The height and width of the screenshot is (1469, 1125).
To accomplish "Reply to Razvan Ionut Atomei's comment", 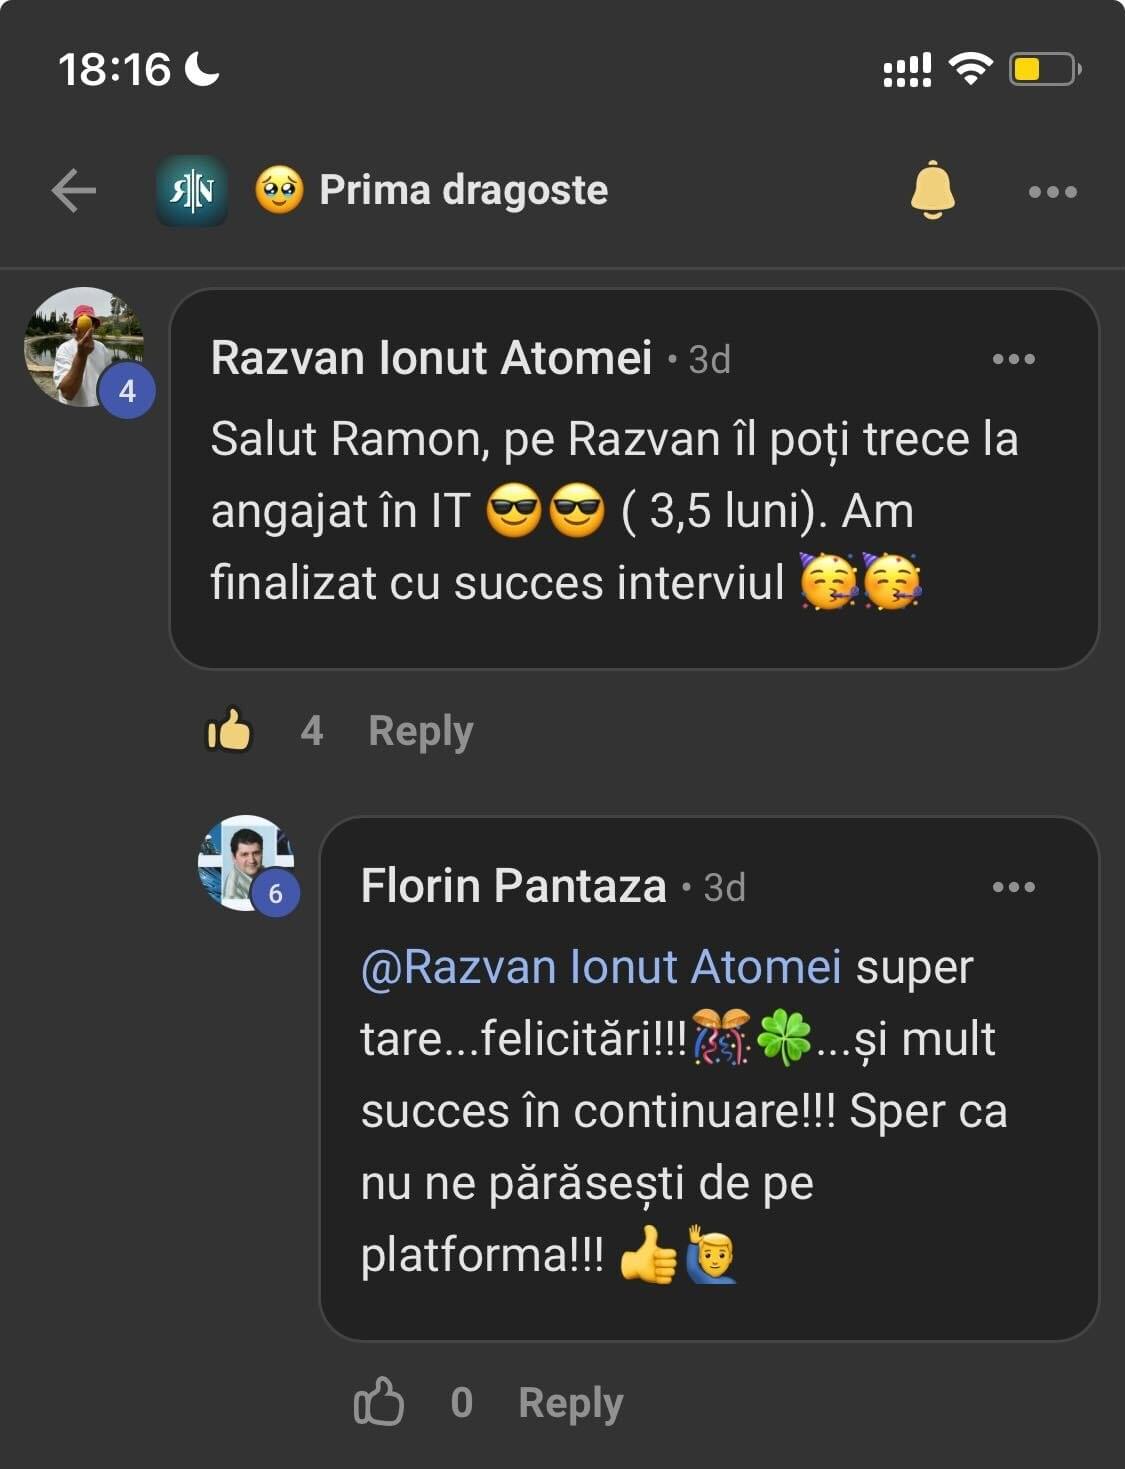I will point(420,731).
